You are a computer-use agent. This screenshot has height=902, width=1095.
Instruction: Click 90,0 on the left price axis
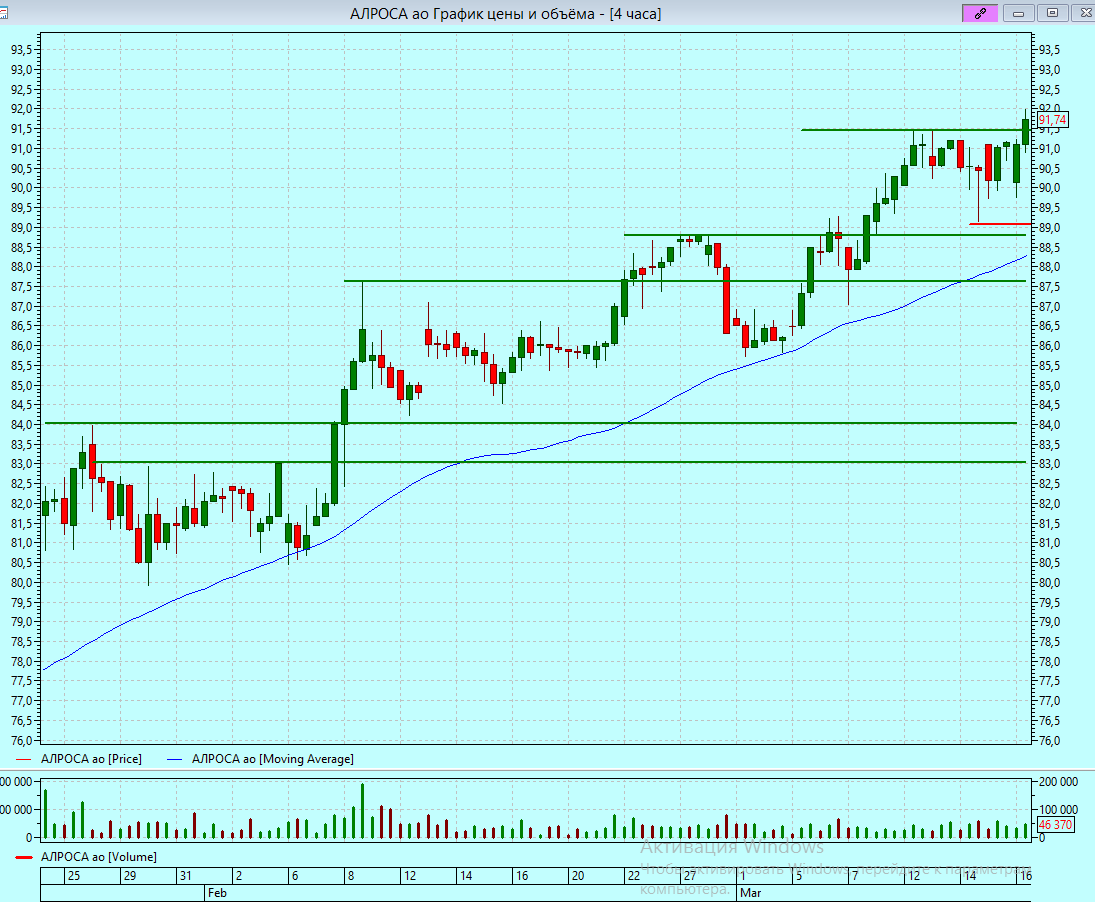(x=21, y=188)
